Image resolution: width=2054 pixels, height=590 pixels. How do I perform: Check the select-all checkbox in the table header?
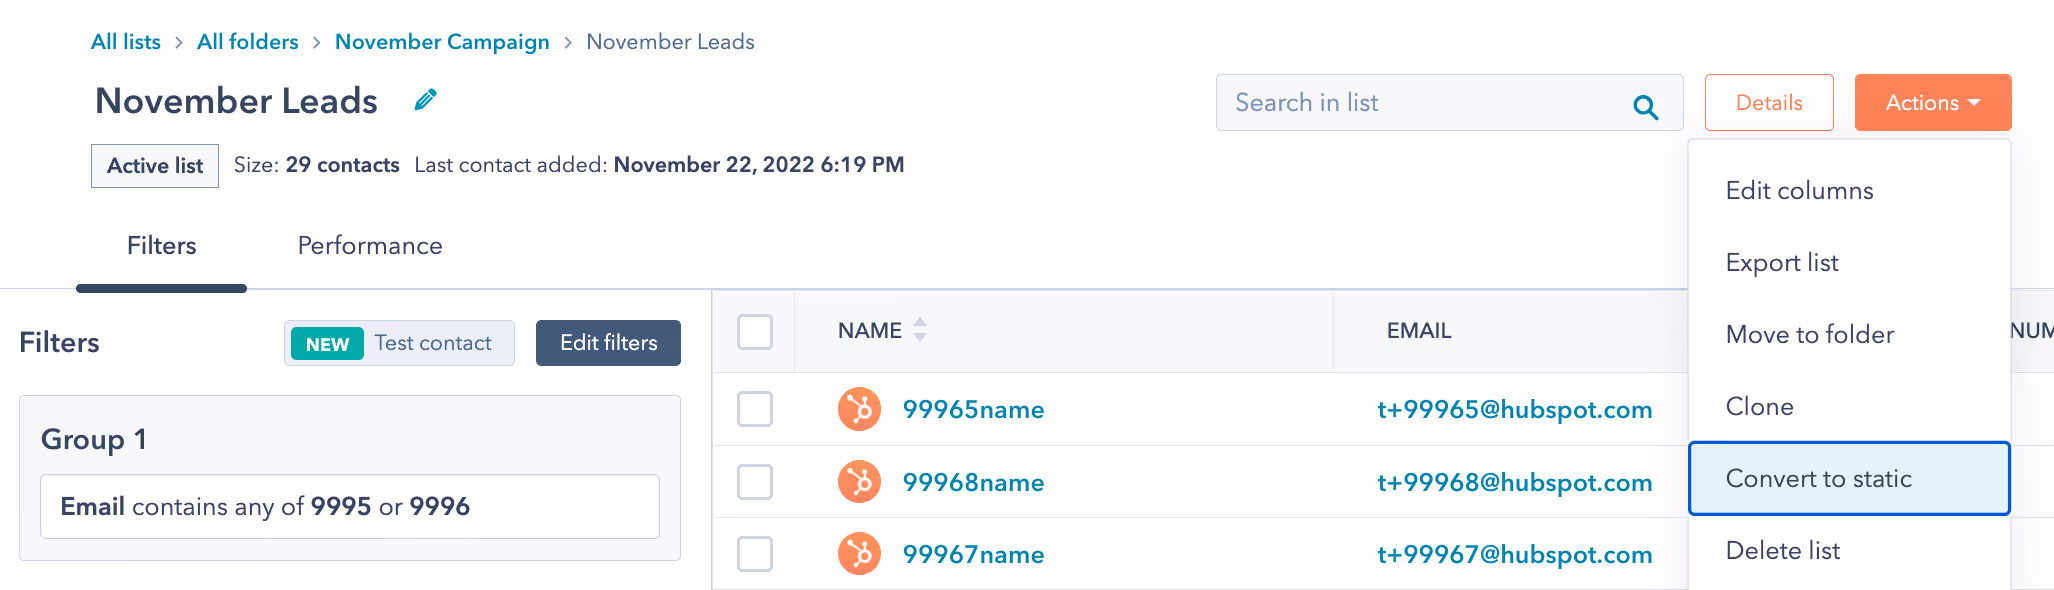[755, 331]
